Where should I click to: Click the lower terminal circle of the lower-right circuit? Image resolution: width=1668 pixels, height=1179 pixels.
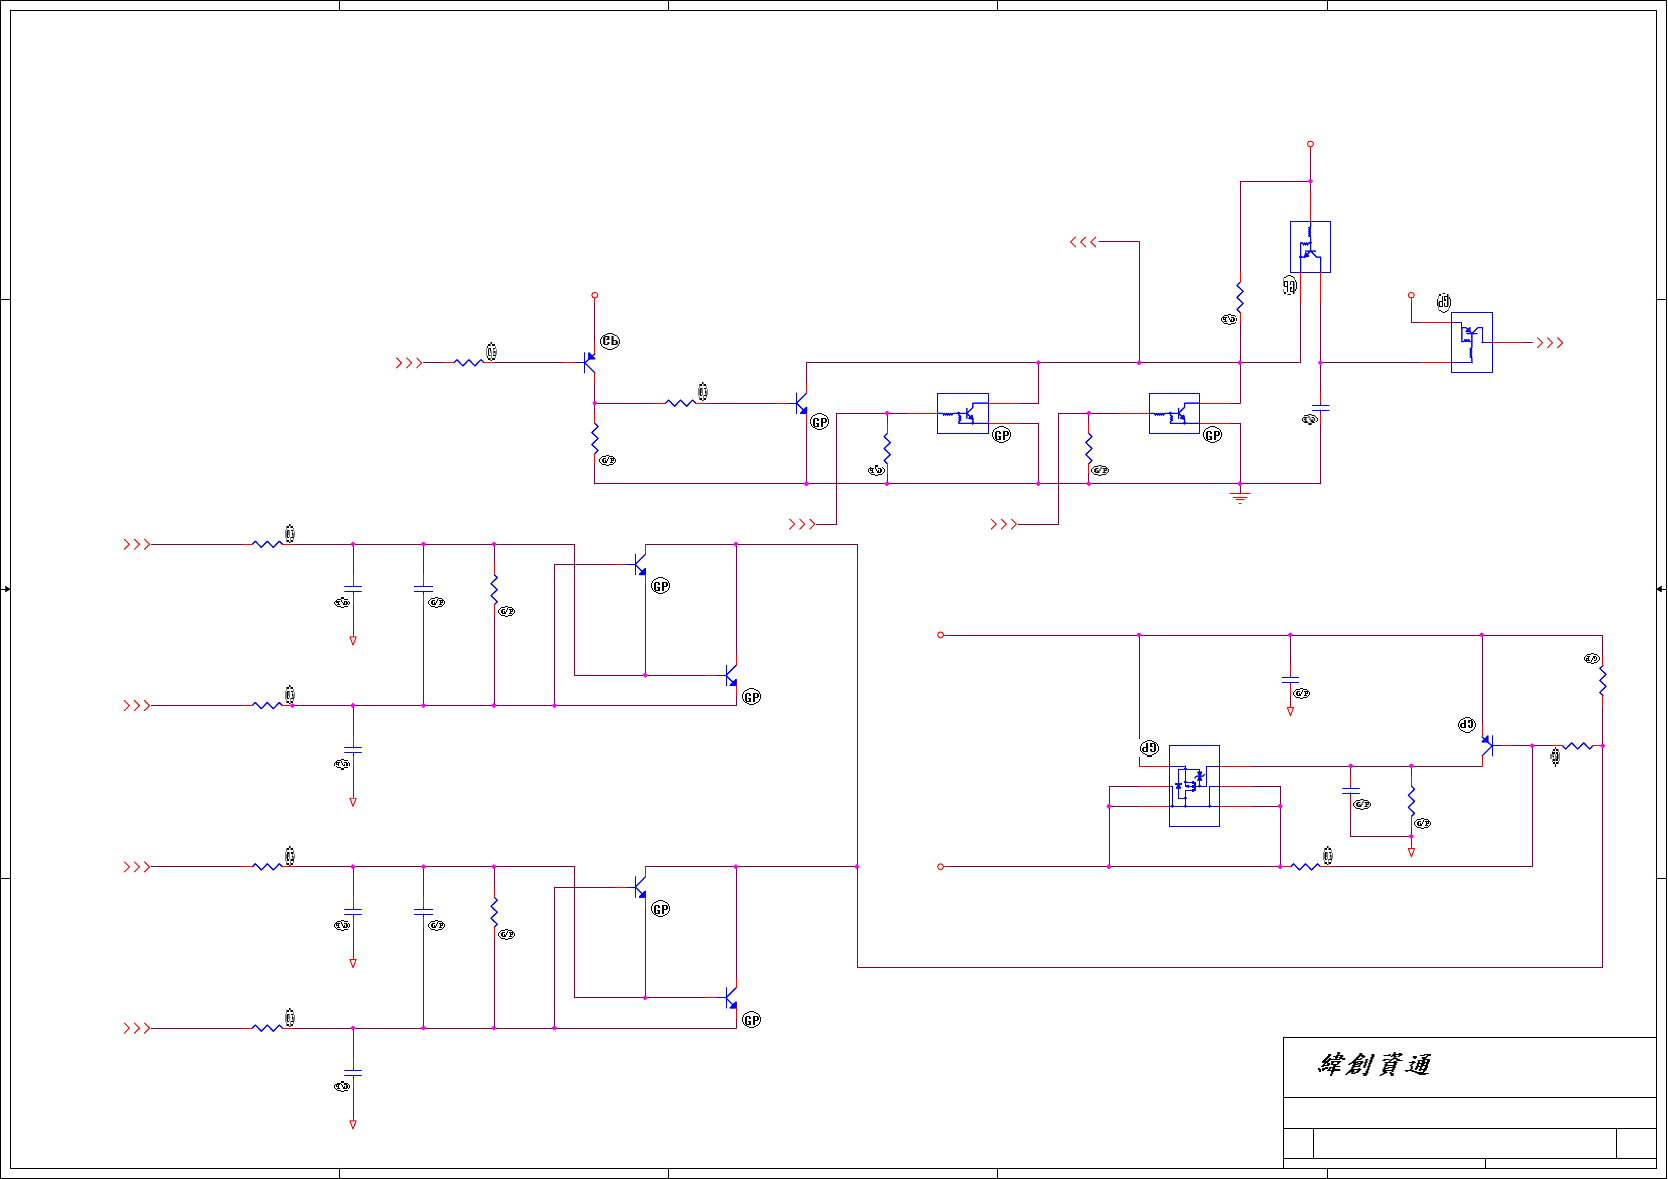point(940,867)
